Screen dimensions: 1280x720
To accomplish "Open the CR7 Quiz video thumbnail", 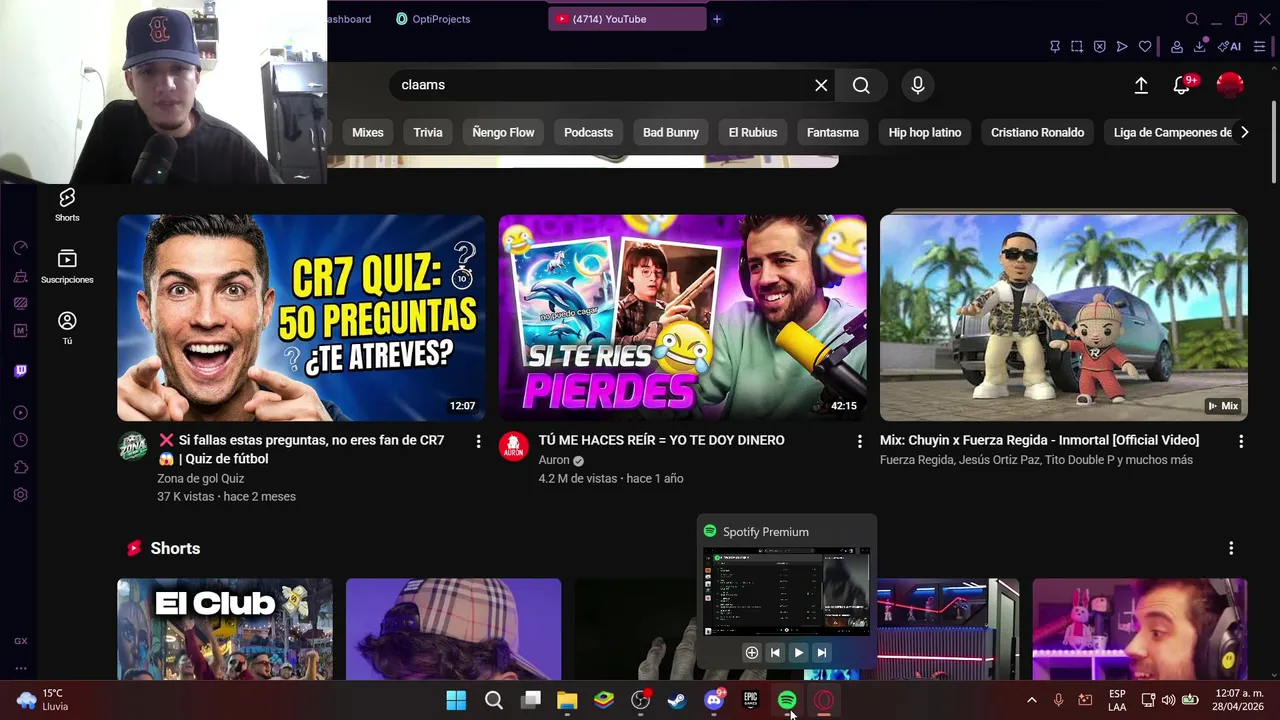I will [301, 318].
